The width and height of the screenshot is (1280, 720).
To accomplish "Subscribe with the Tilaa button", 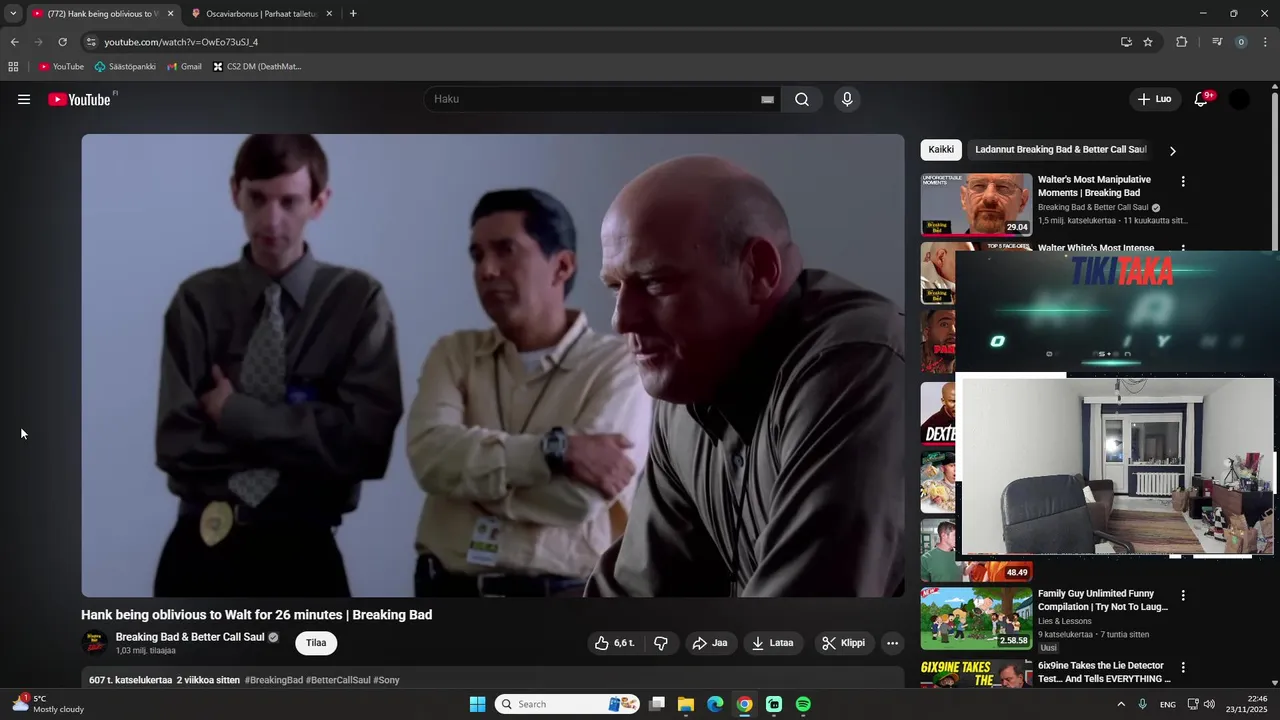I will click(316, 643).
